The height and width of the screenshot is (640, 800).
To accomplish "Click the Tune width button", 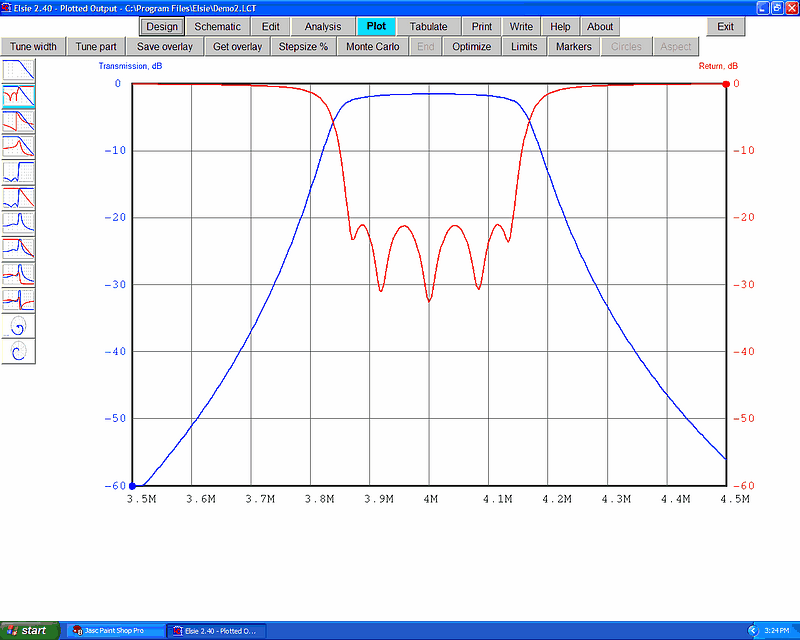I will [x=35, y=47].
